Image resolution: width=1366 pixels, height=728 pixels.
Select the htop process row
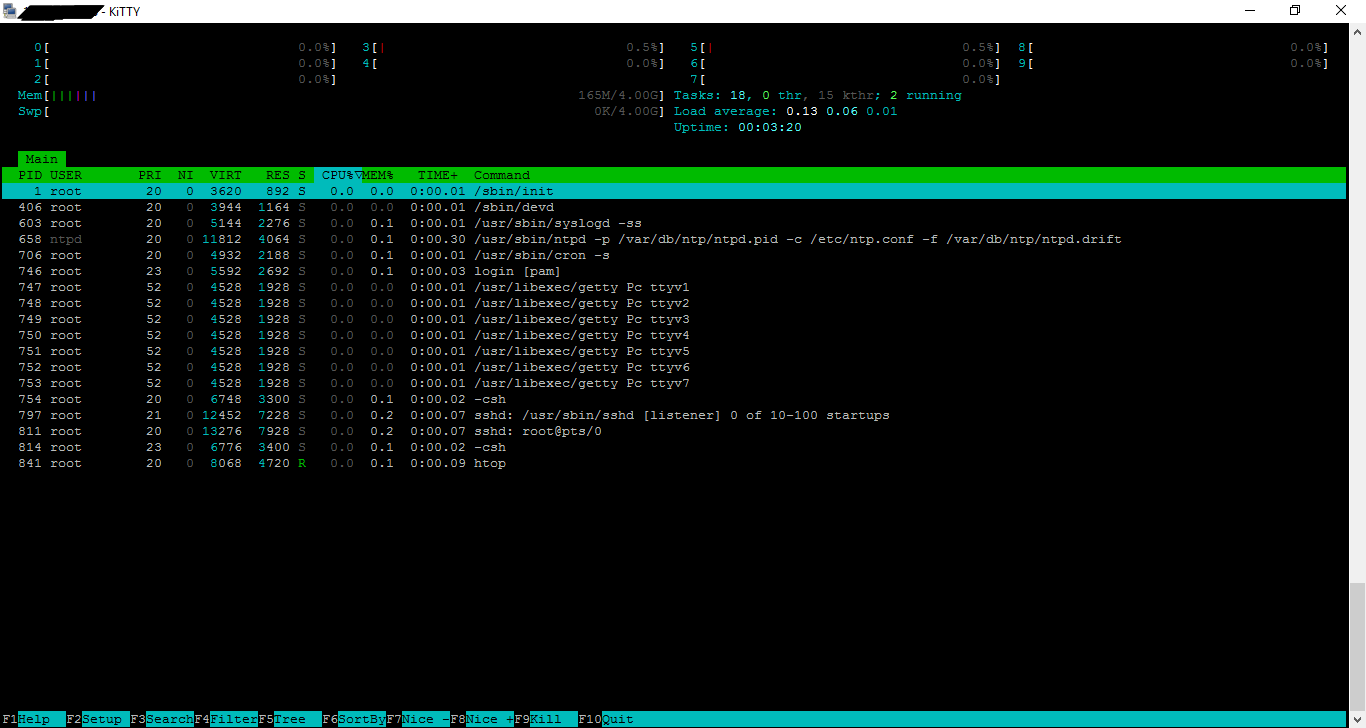[400, 463]
